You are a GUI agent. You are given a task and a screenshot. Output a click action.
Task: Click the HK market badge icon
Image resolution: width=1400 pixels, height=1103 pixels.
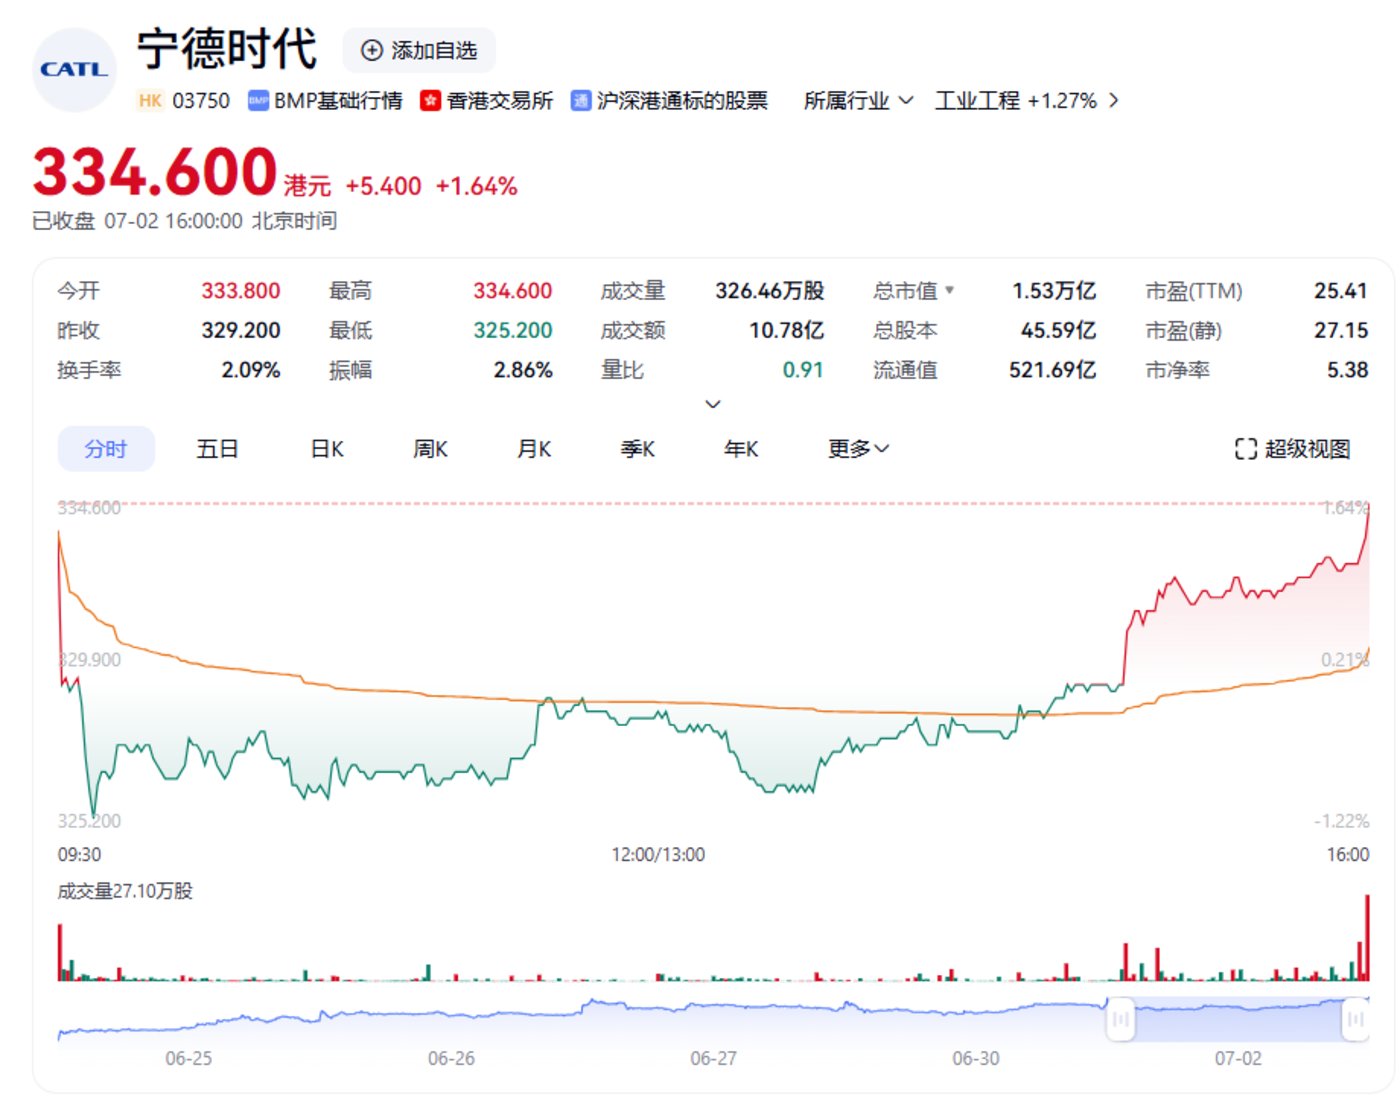pos(150,101)
